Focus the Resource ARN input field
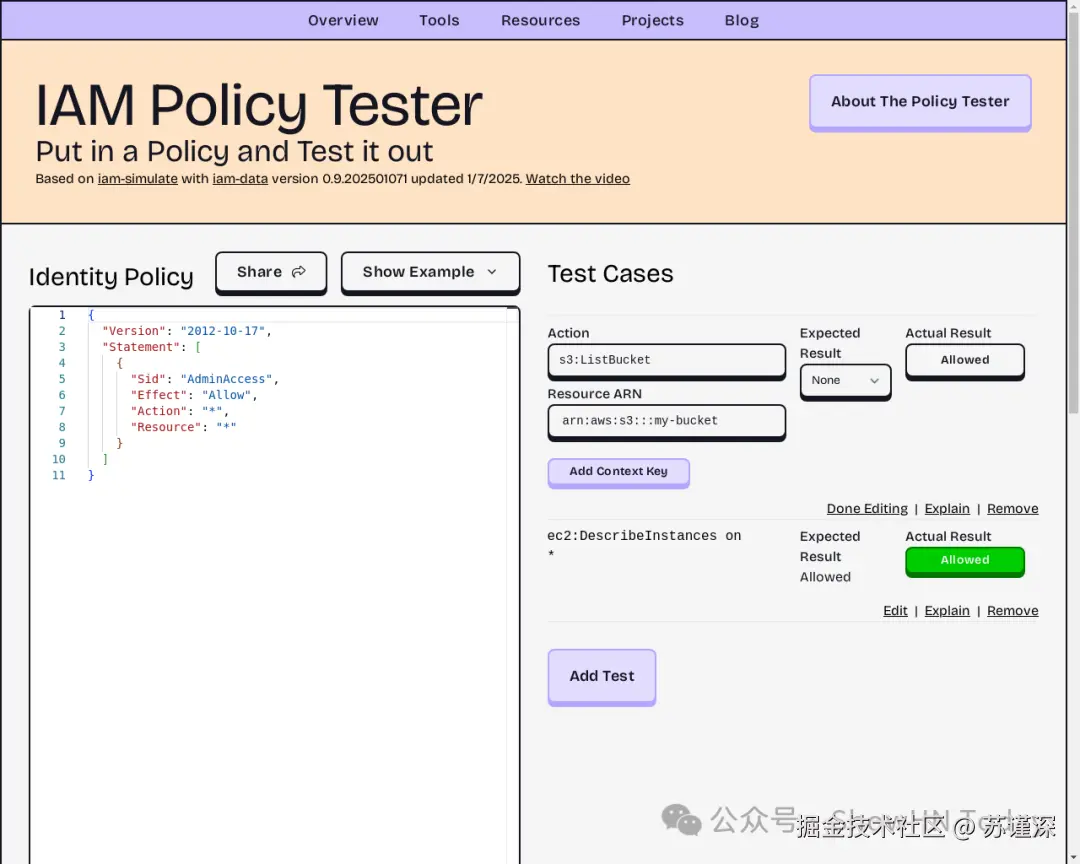The height and width of the screenshot is (864, 1080). pos(666,421)
